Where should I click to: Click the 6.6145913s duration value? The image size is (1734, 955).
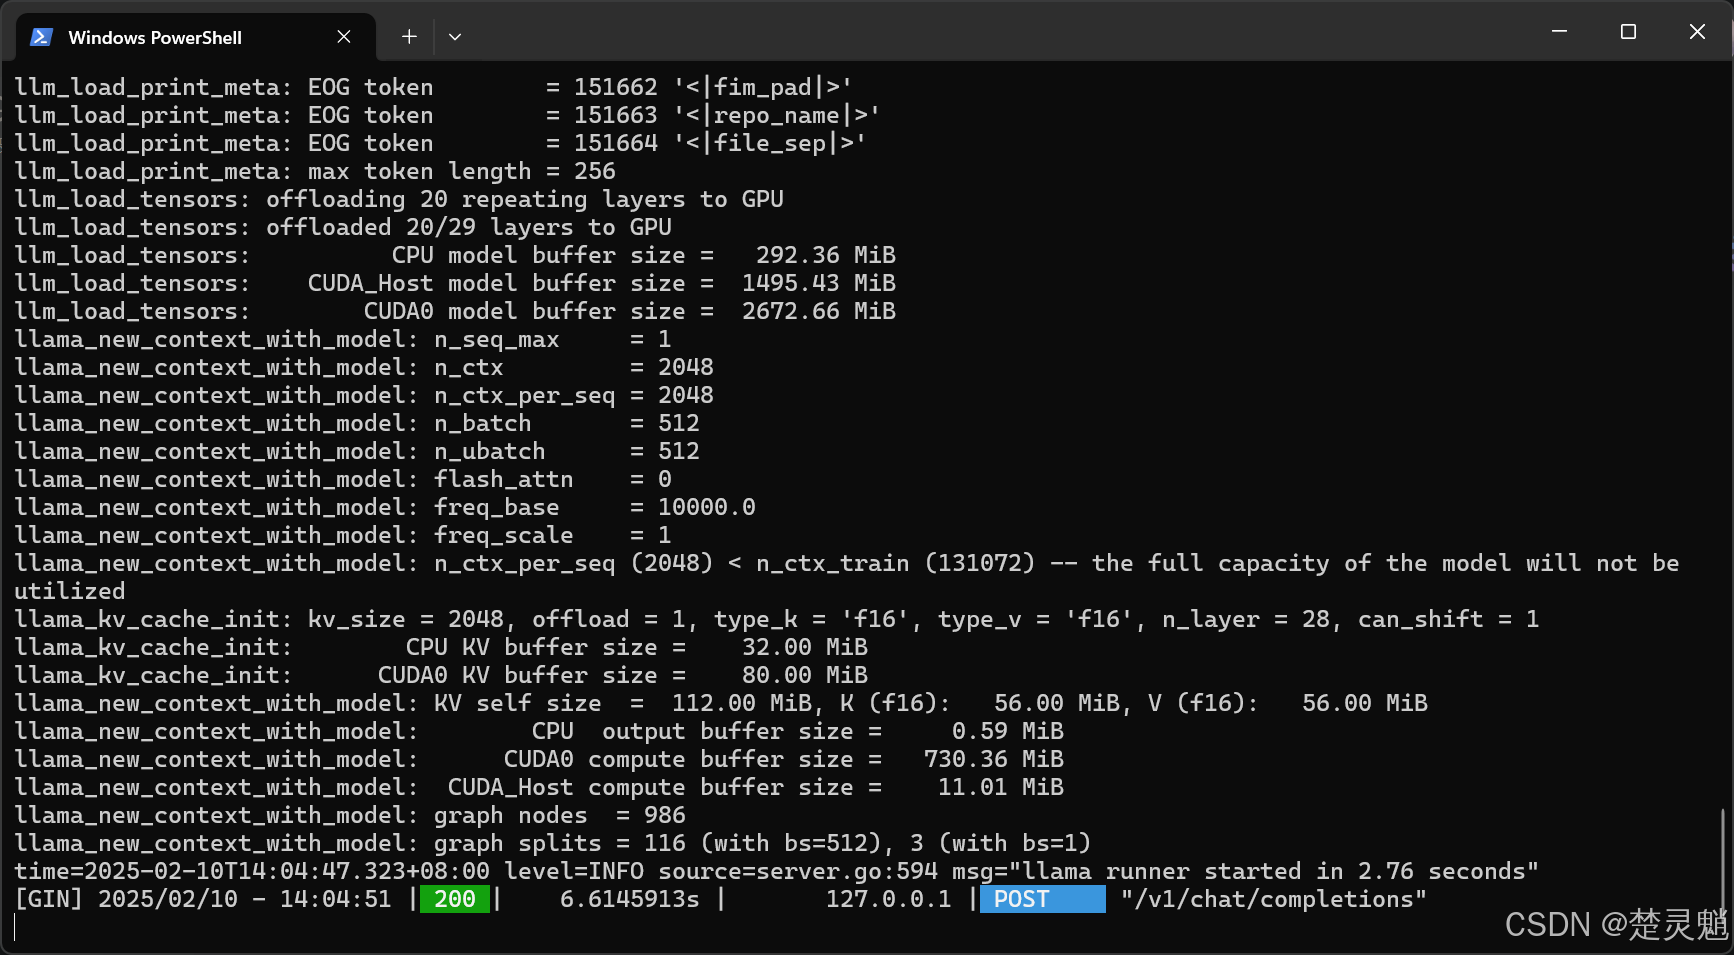[630, 899]
